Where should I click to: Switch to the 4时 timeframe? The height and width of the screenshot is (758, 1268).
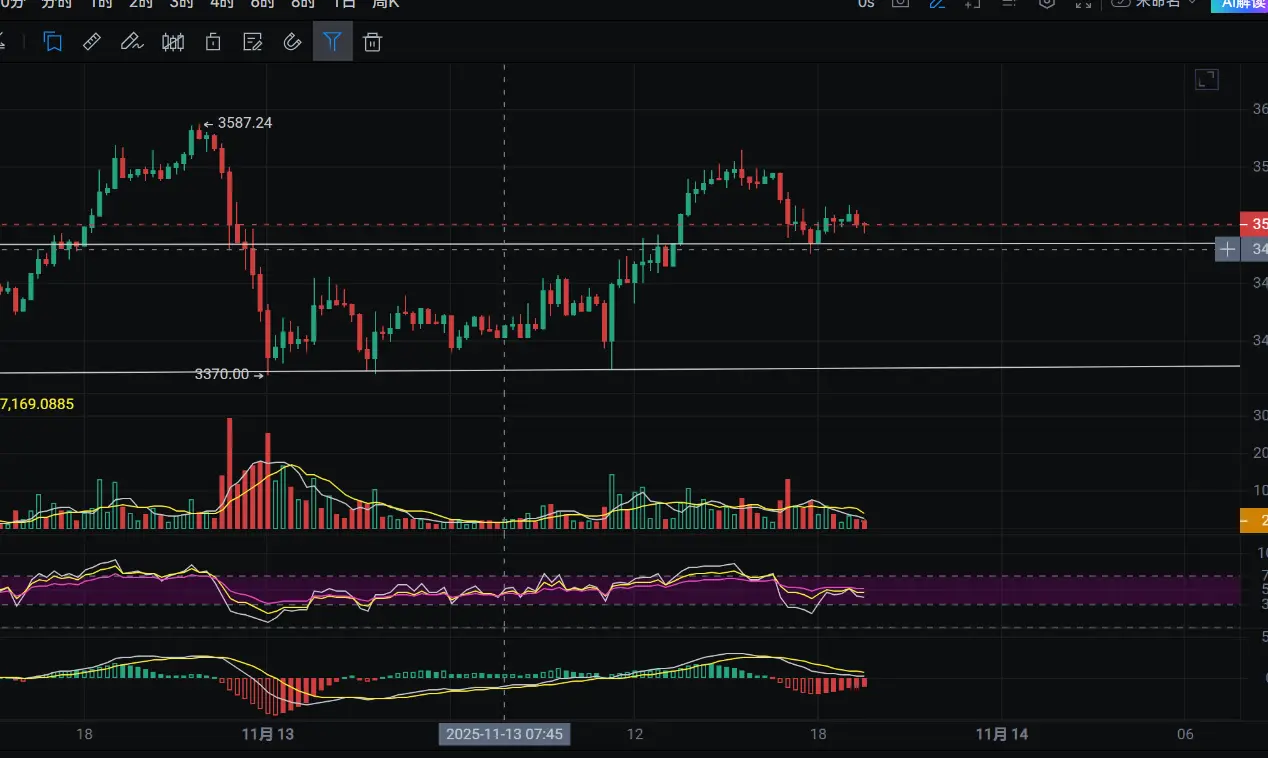(222, 4)
